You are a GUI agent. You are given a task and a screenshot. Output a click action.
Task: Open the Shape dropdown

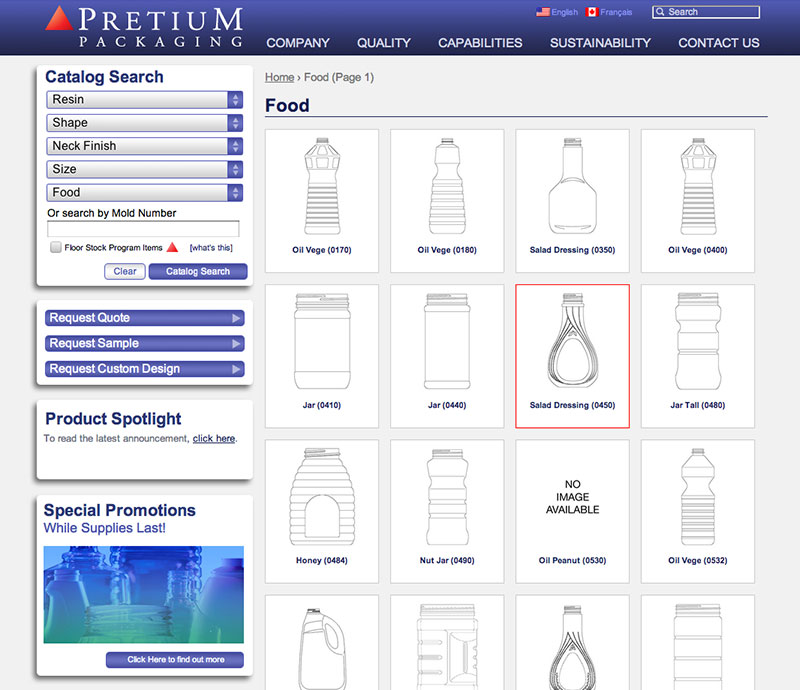click(144, 122)
